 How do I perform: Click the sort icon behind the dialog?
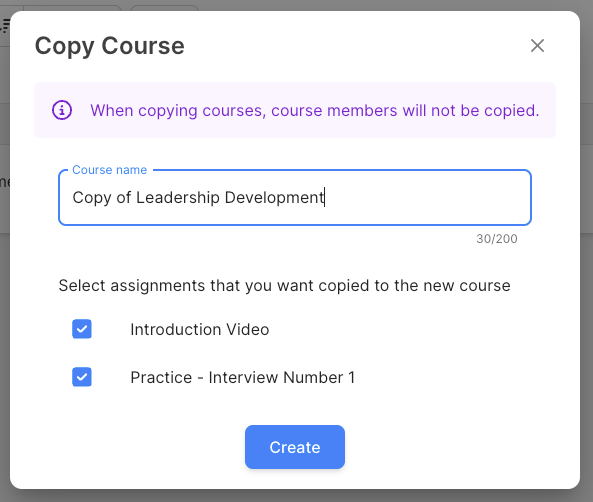tap(5, 26)
